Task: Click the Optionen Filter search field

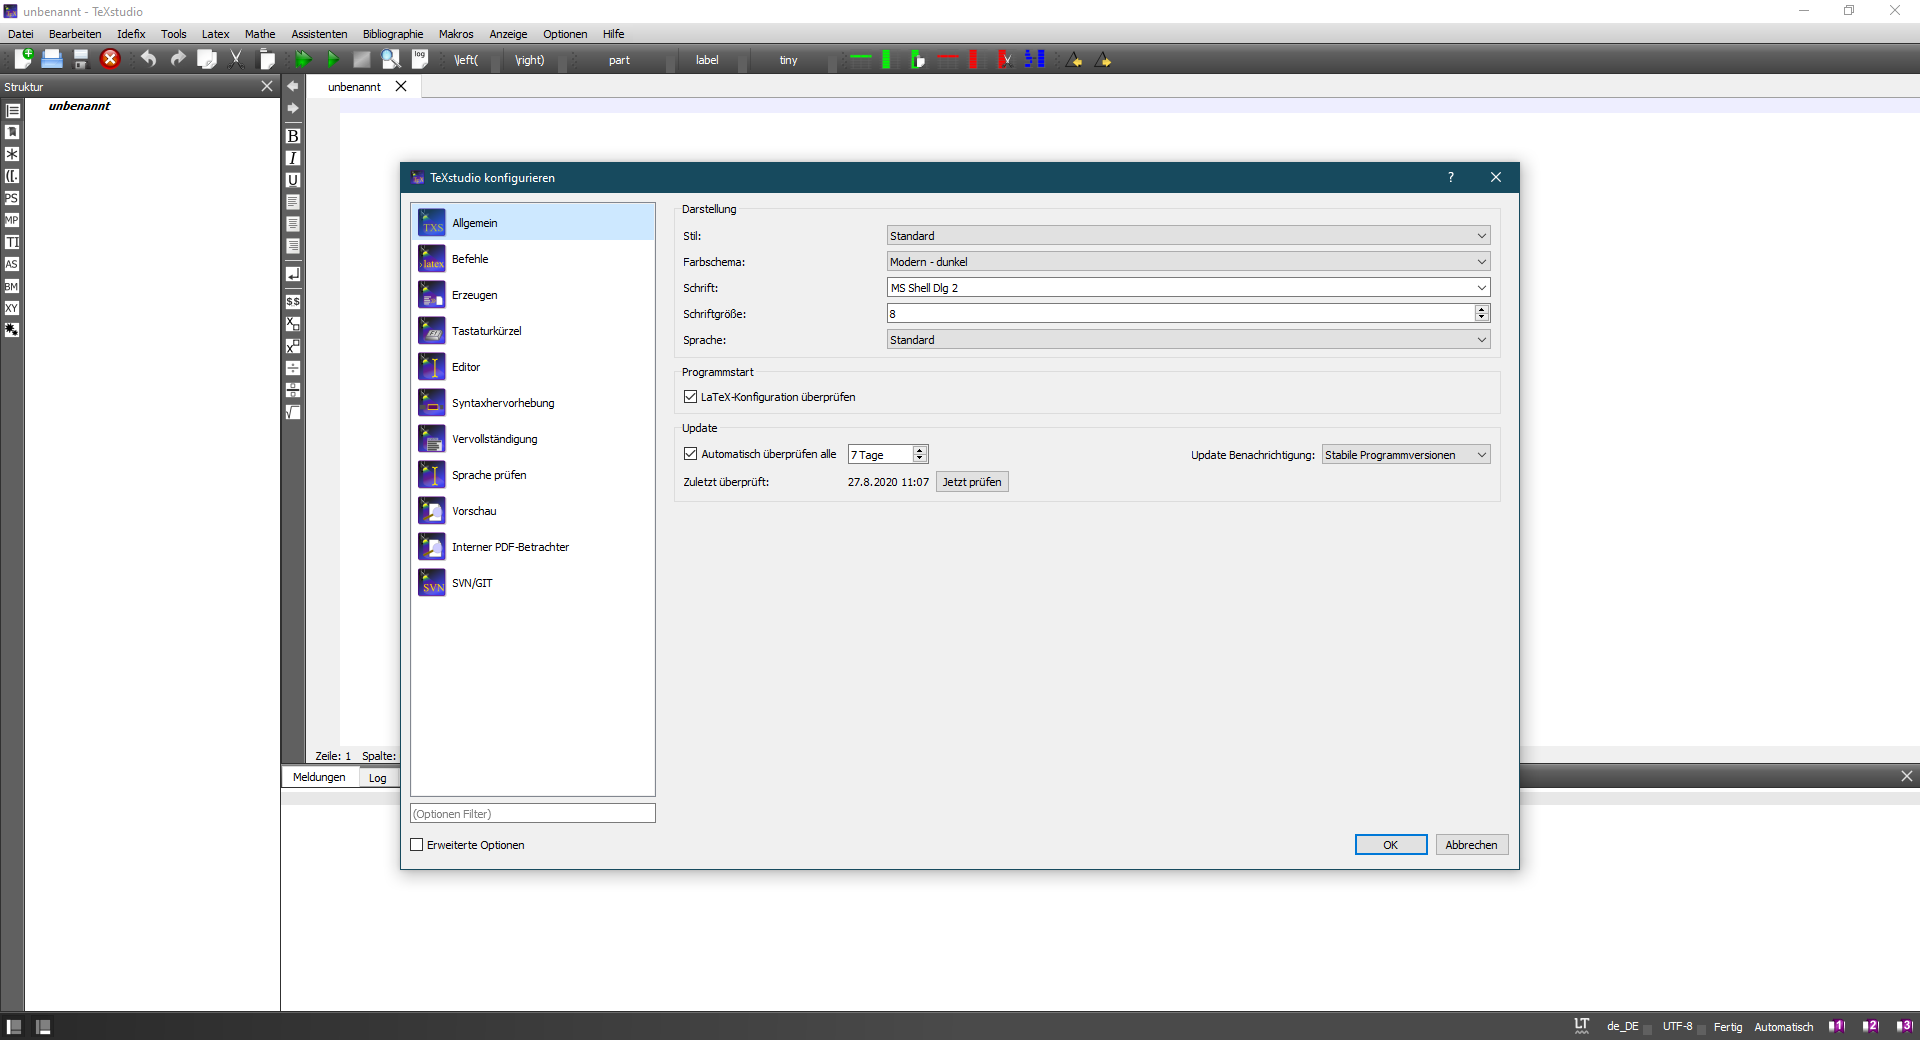Action: 532,813
